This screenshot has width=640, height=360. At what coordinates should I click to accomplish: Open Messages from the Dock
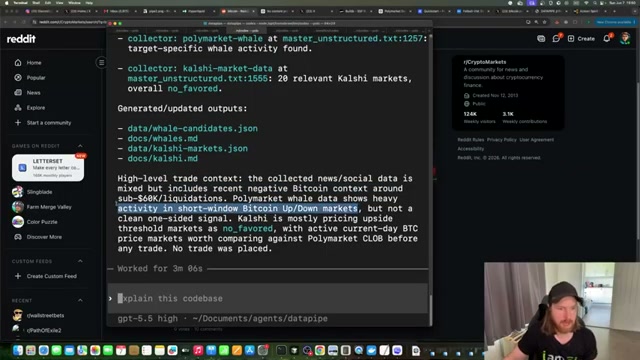point(57,350)
